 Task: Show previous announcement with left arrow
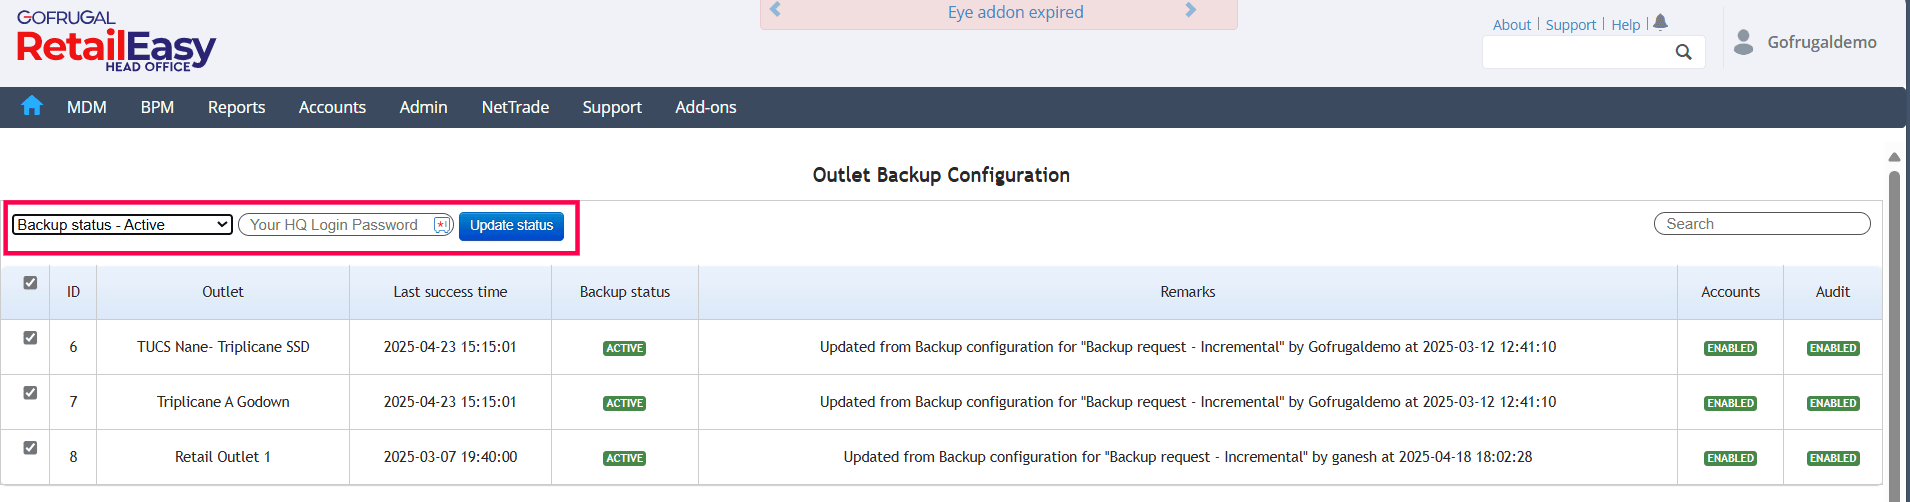pos(775,11)
